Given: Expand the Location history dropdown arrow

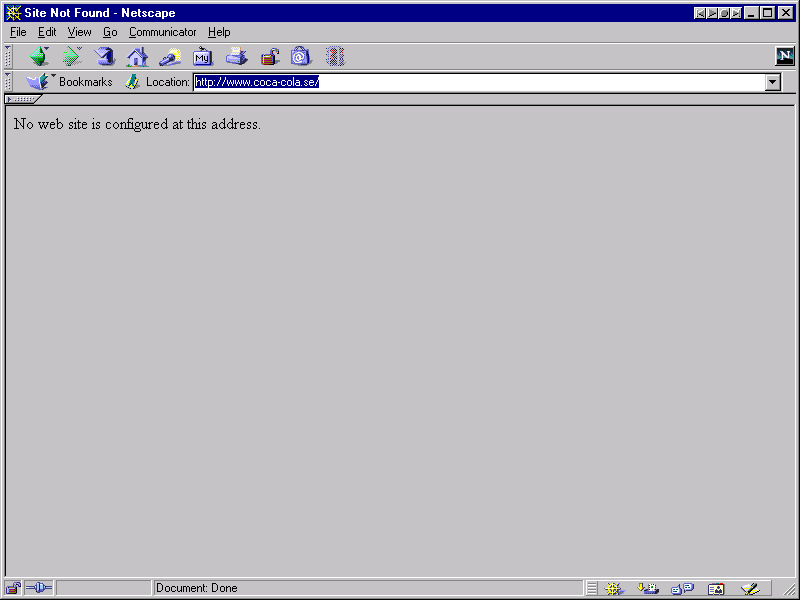Looking at the screenshot, I should pos(772,82).
